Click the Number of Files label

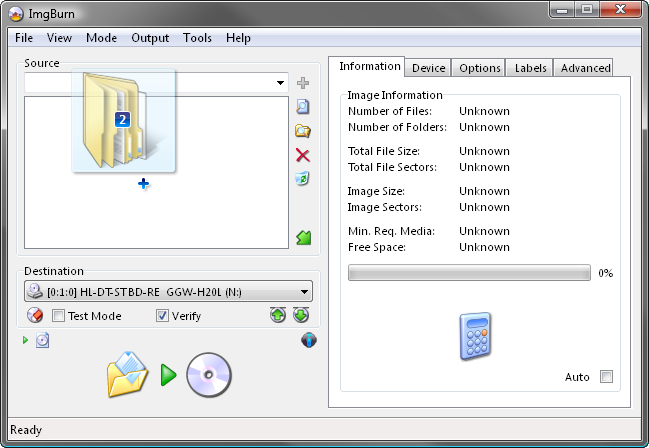[x=390, y=111]
